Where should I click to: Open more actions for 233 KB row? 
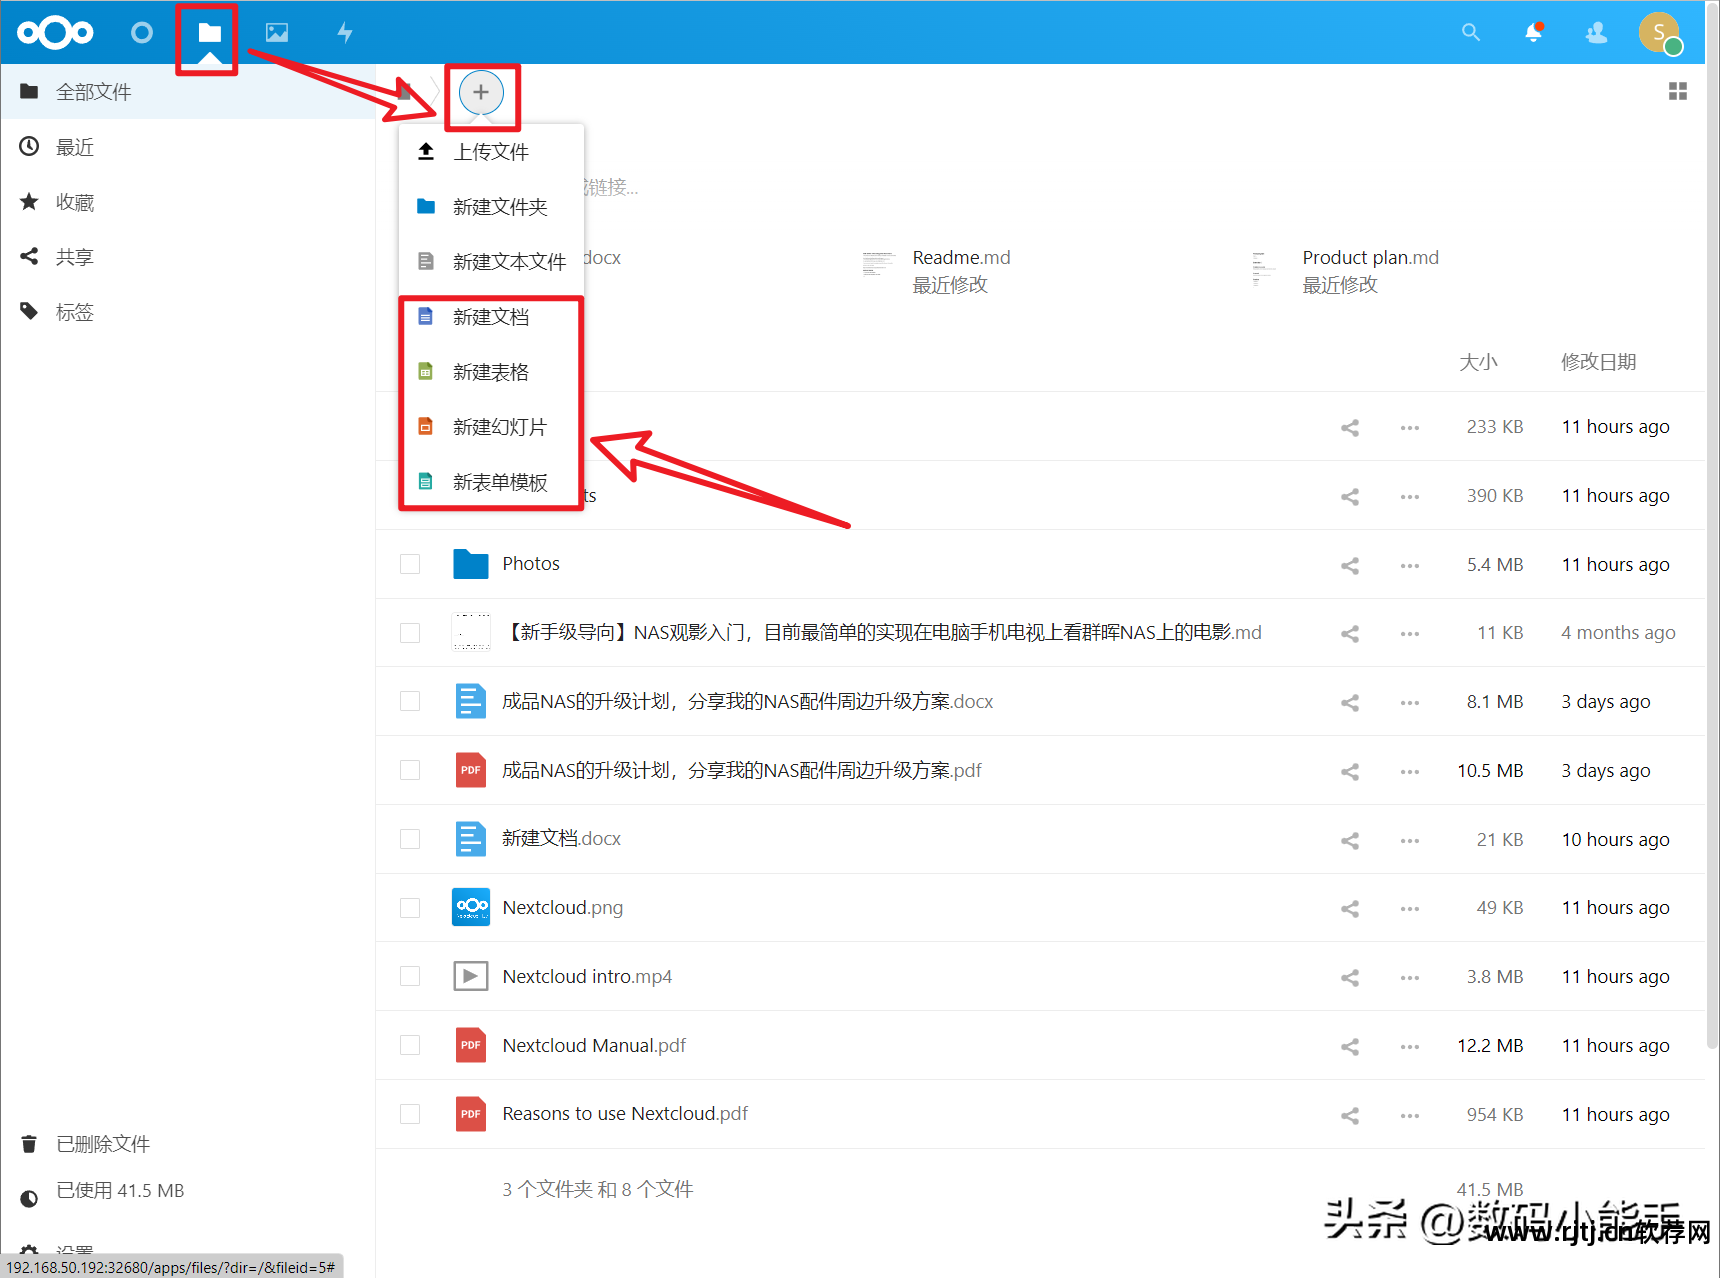pyautogui.click(x=1410, y=427)
